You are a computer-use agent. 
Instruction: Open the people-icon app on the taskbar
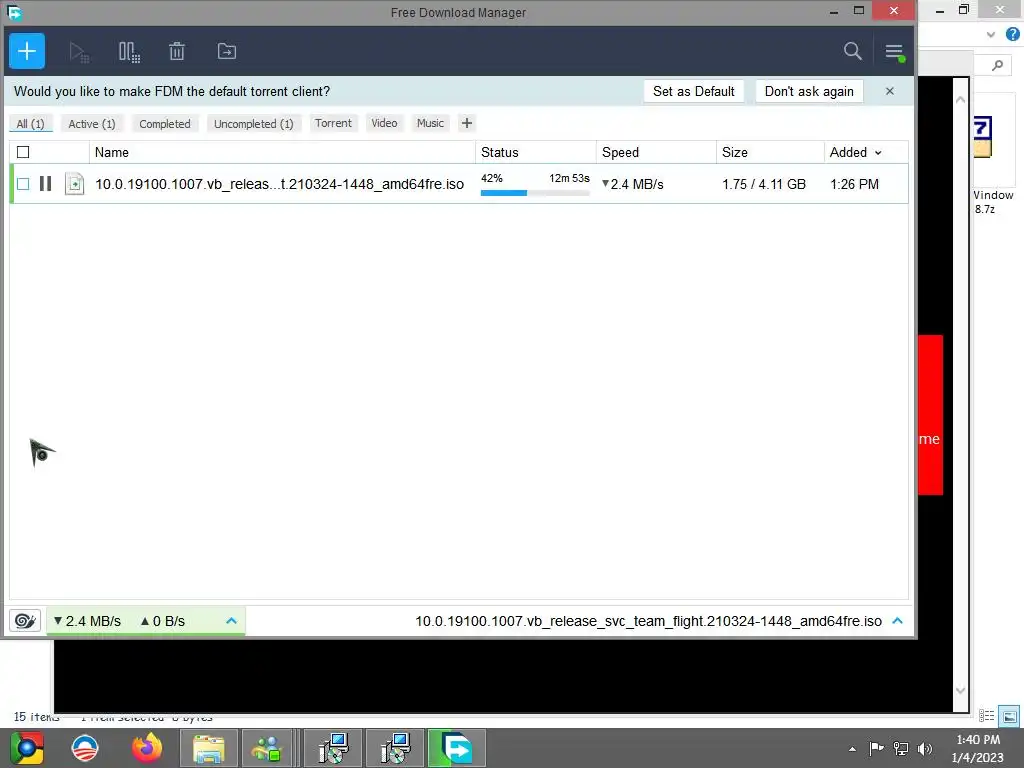[267, 748]
